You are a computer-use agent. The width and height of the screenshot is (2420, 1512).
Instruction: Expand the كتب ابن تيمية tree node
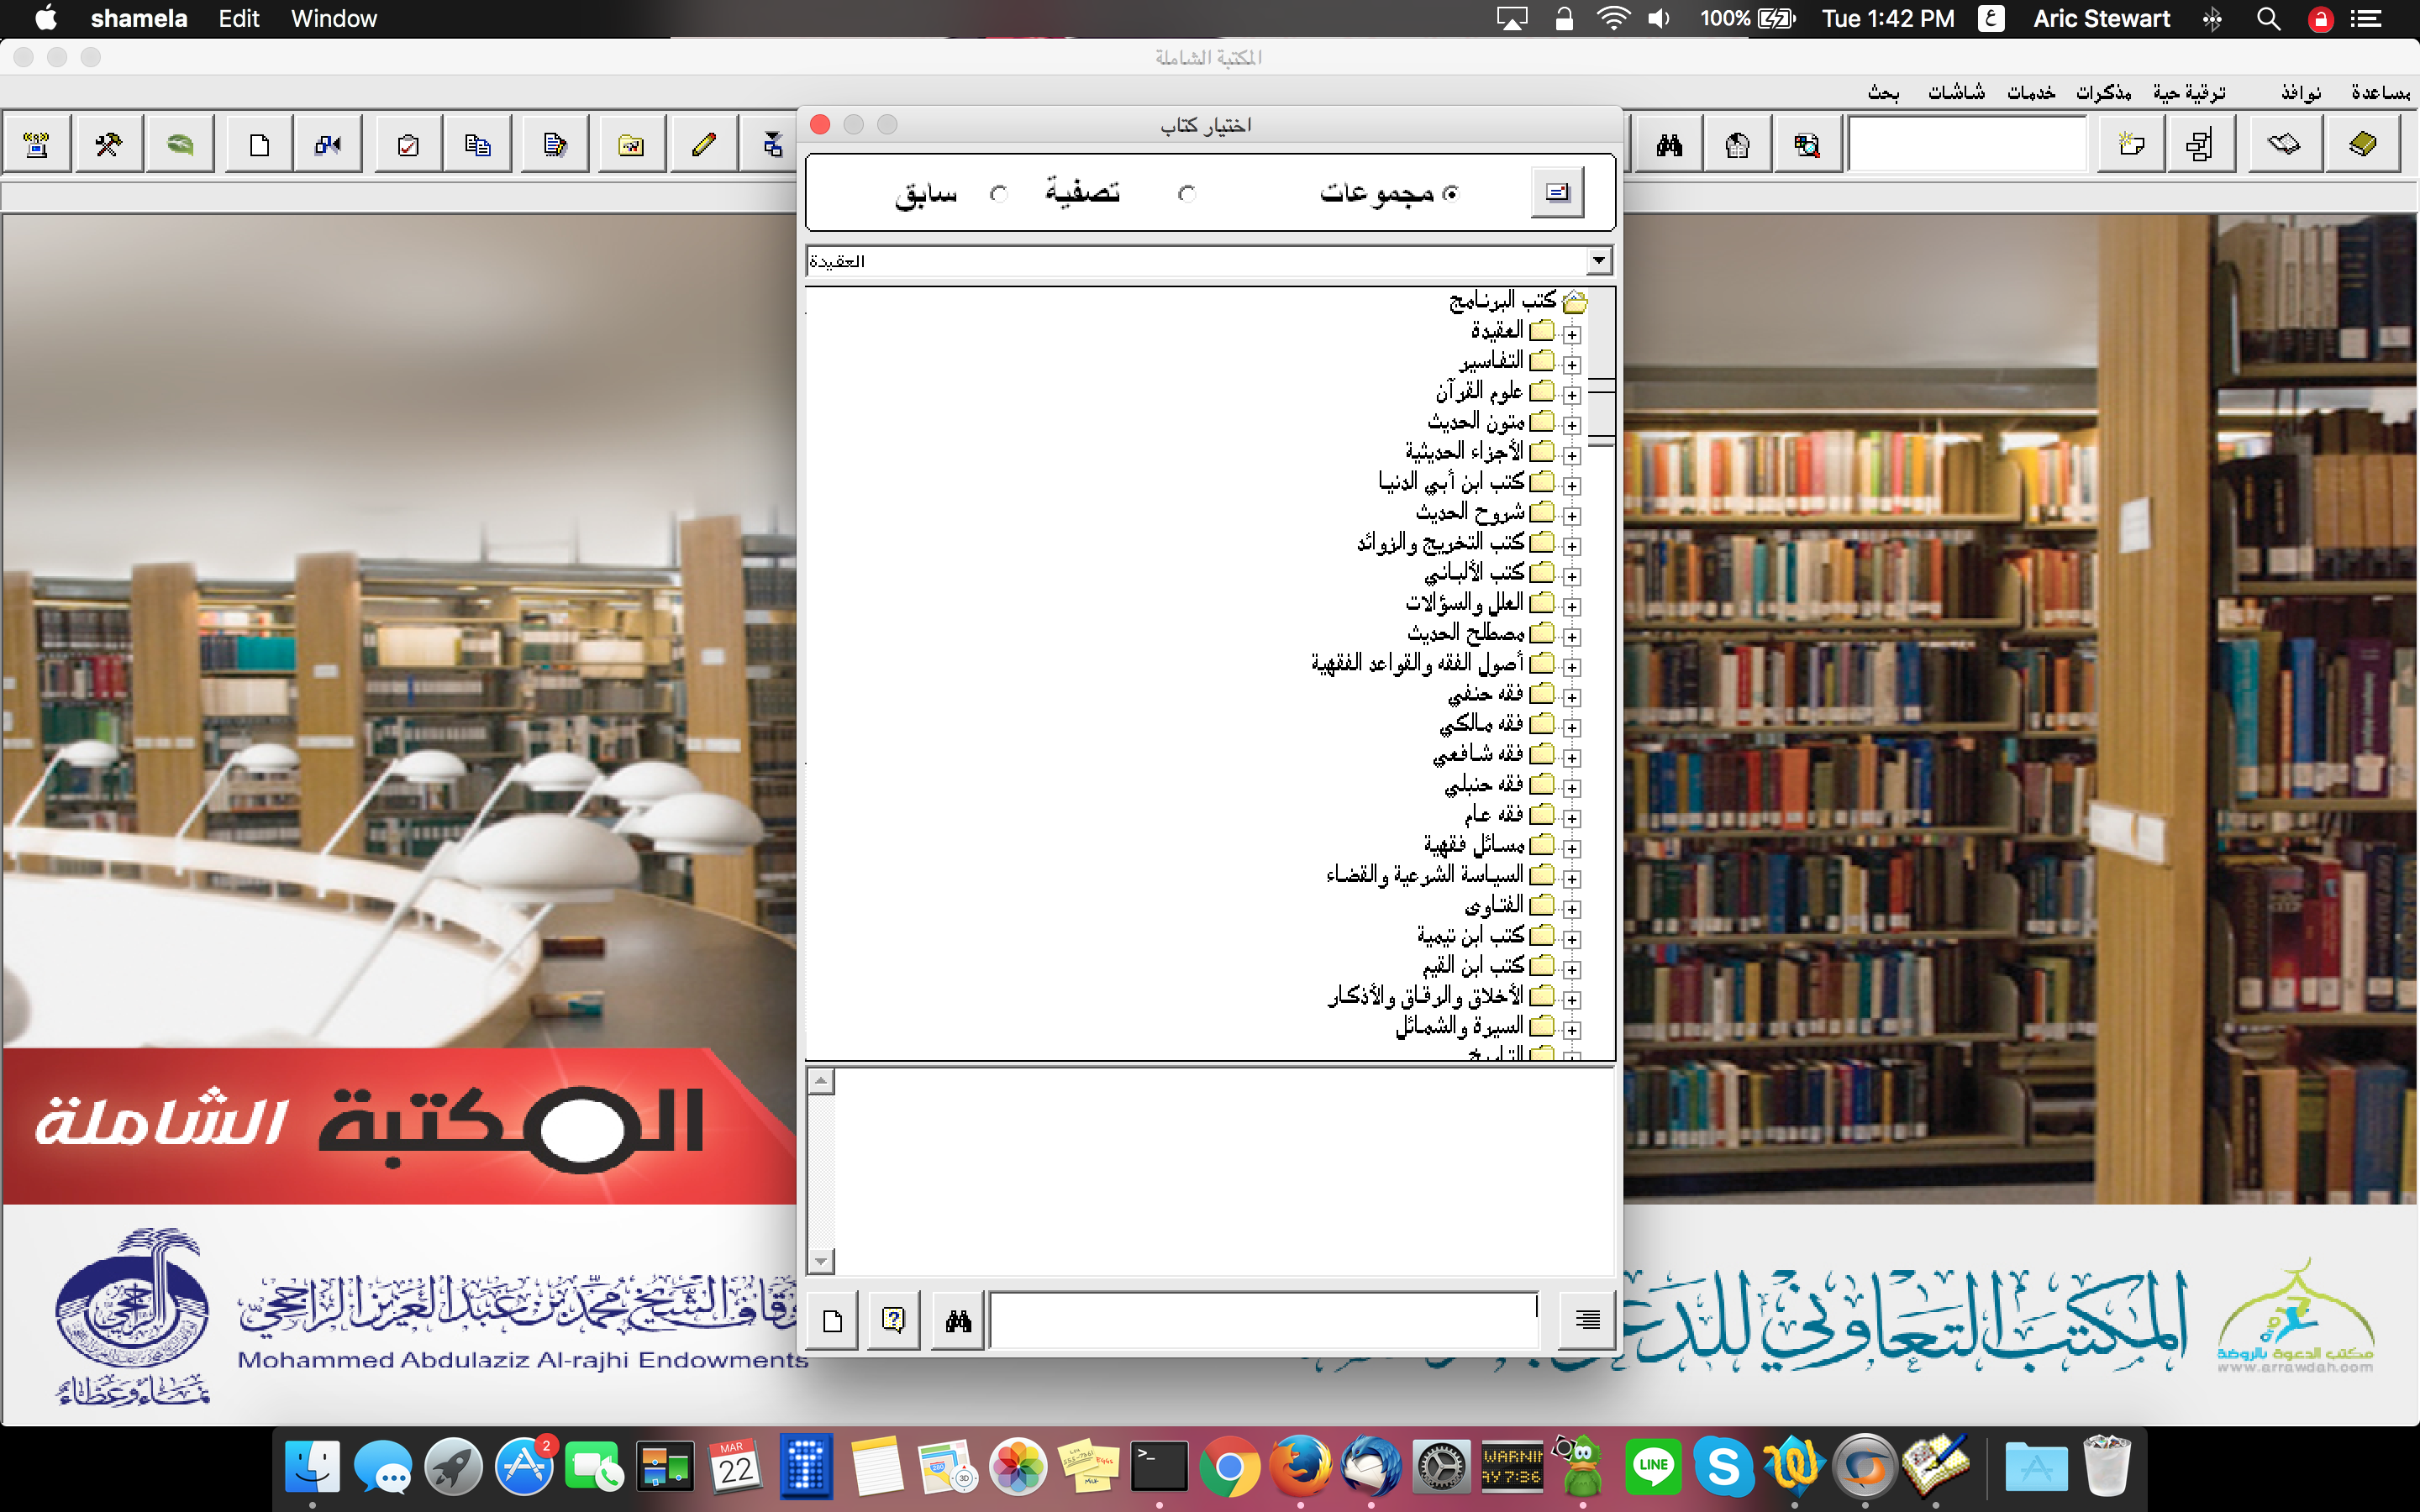point(1573,938)
